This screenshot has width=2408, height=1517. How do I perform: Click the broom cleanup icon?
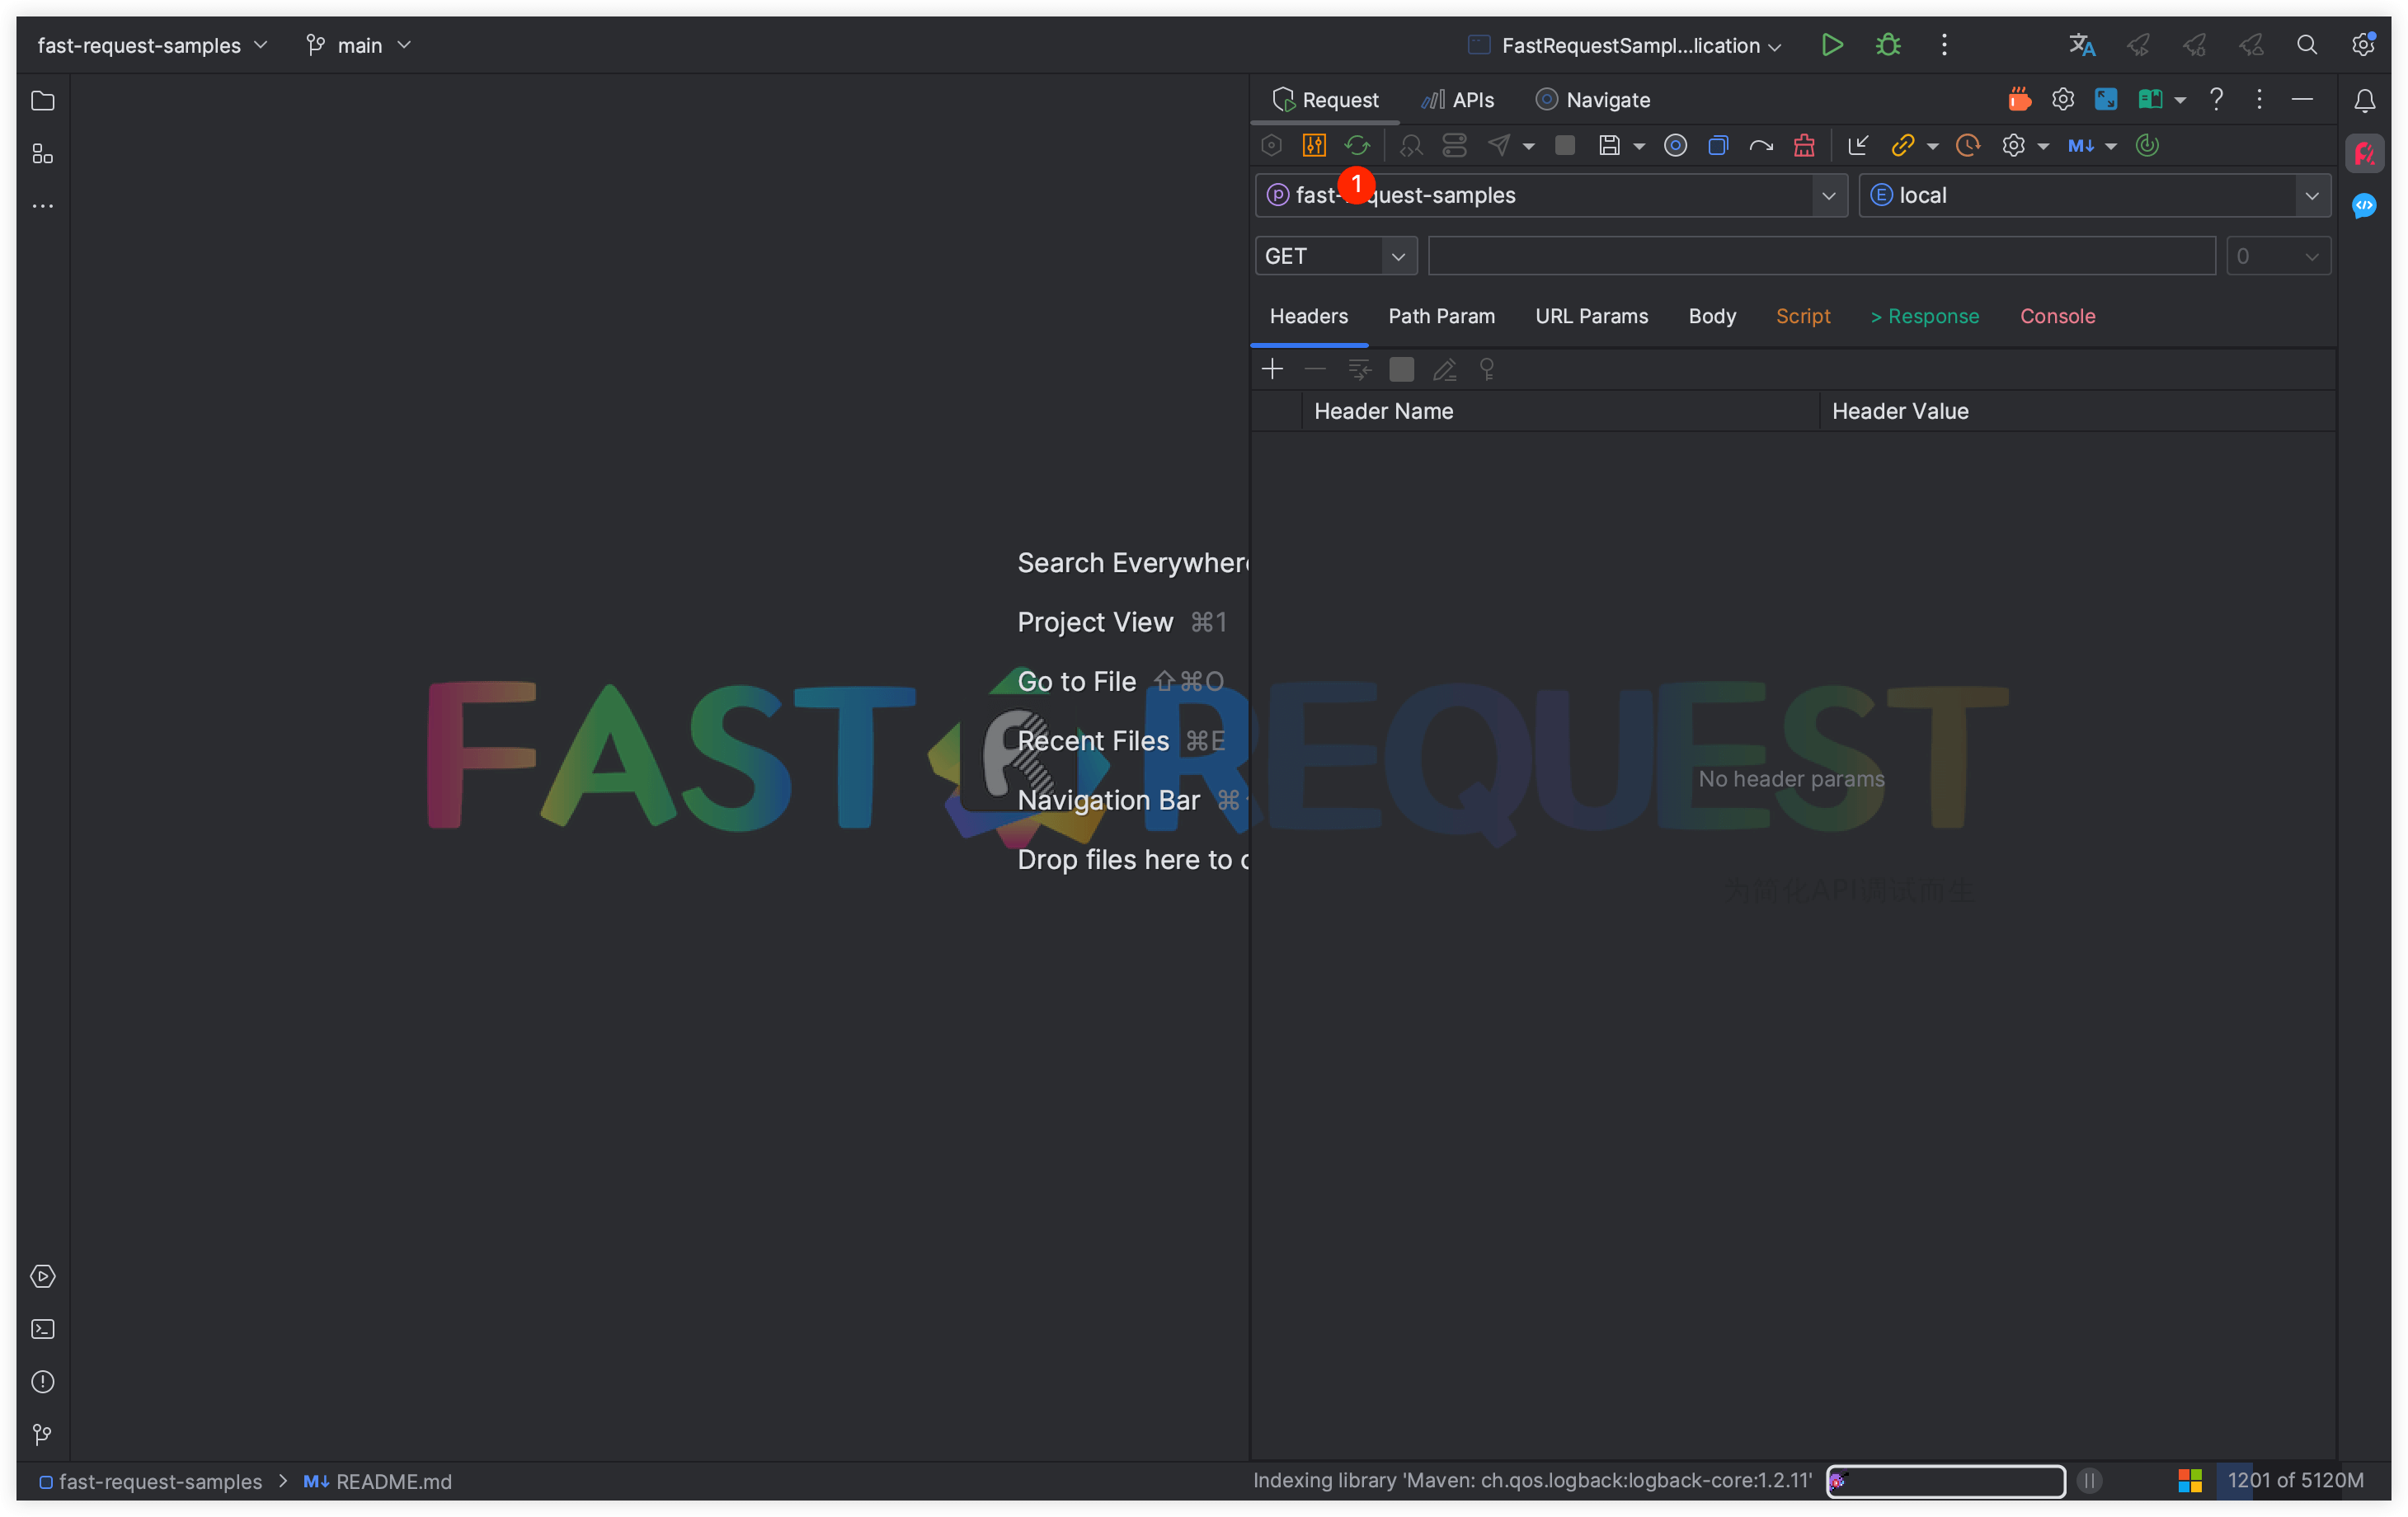1804,145
